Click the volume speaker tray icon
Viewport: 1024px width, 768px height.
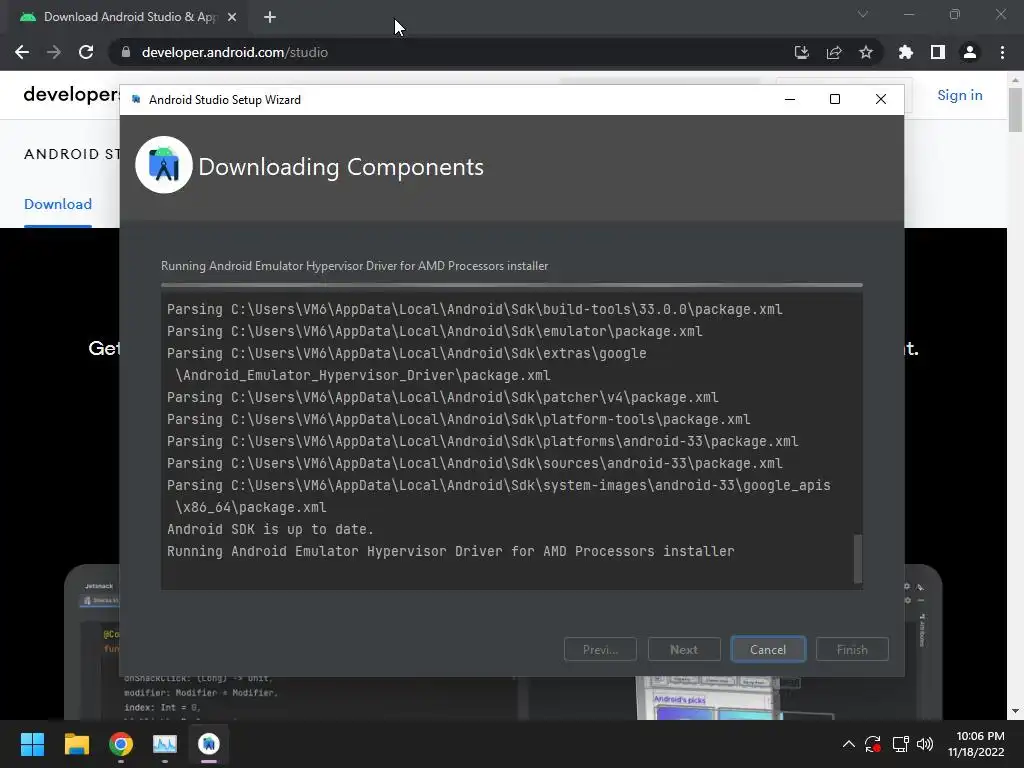(925, 744)
